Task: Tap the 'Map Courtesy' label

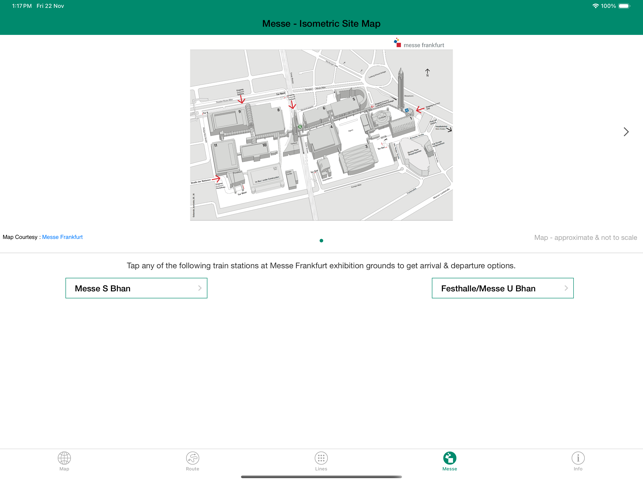Action: point(20,237)
